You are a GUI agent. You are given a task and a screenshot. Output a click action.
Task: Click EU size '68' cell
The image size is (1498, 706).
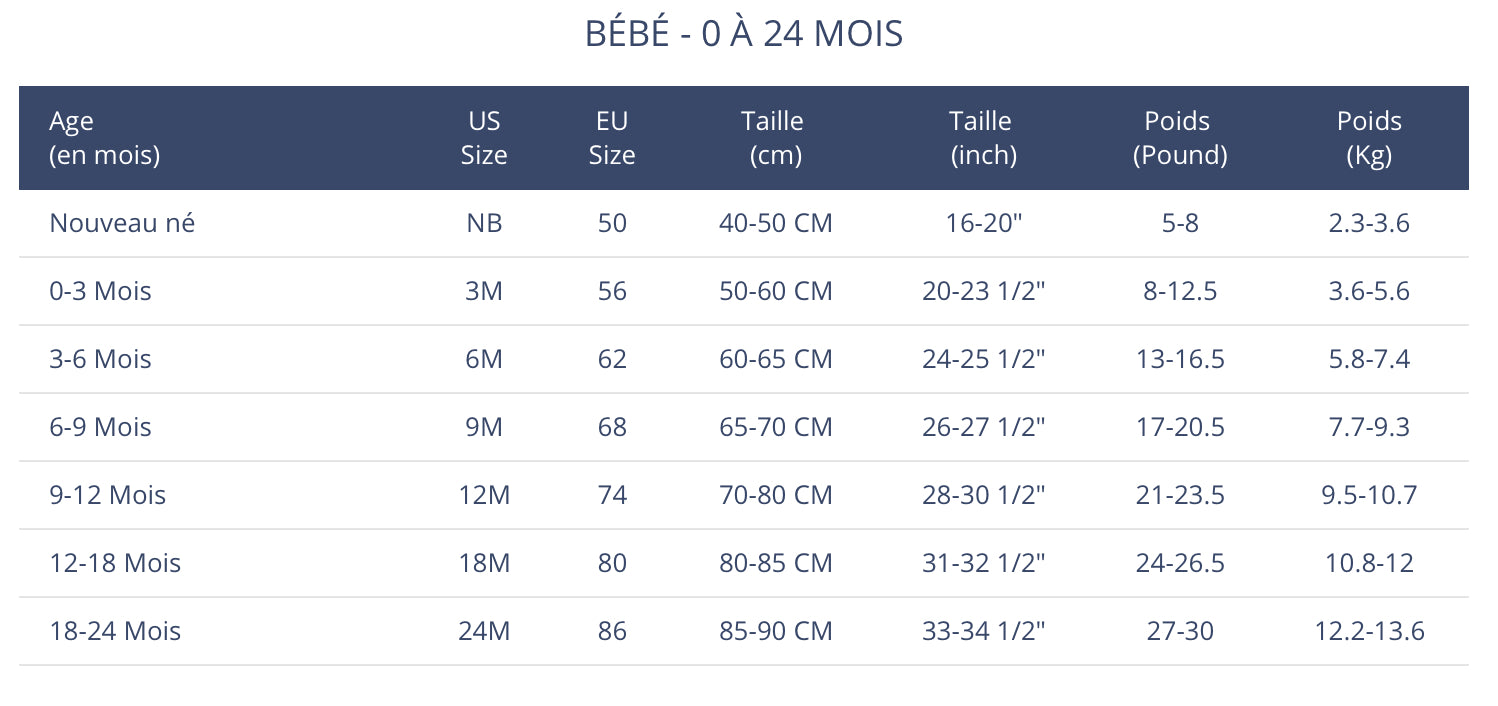(612, 427)
